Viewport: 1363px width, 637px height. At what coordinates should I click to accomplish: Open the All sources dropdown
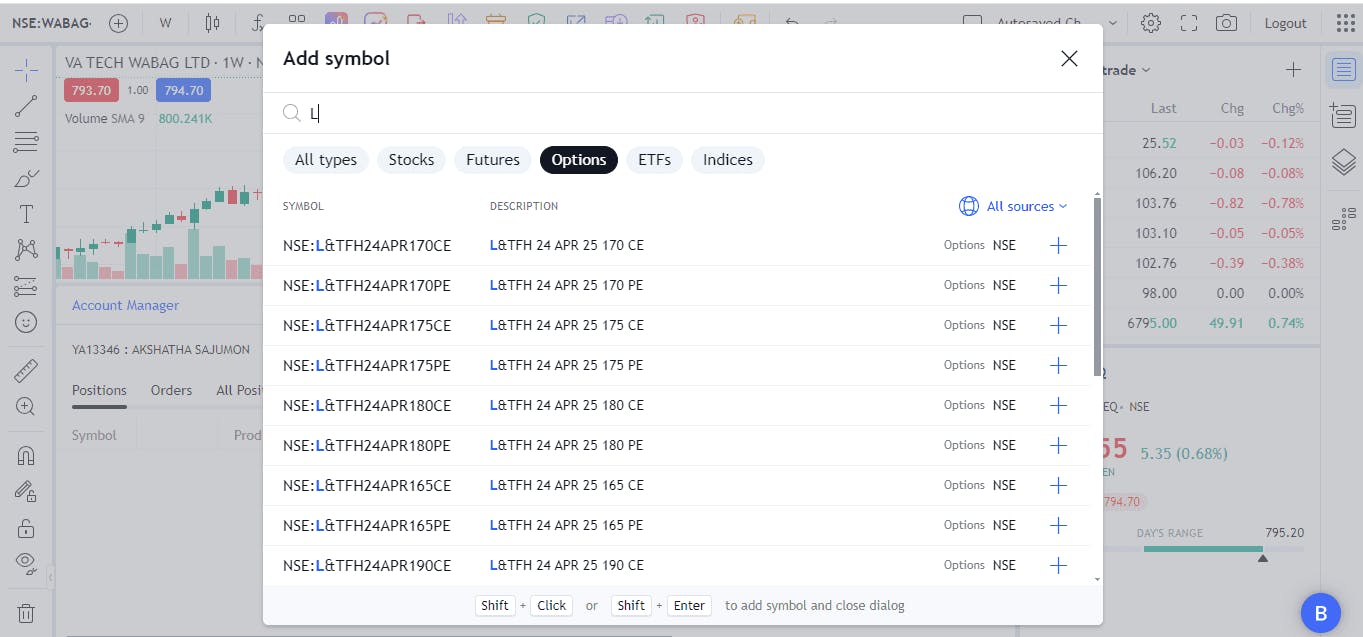coord(1014,206)
